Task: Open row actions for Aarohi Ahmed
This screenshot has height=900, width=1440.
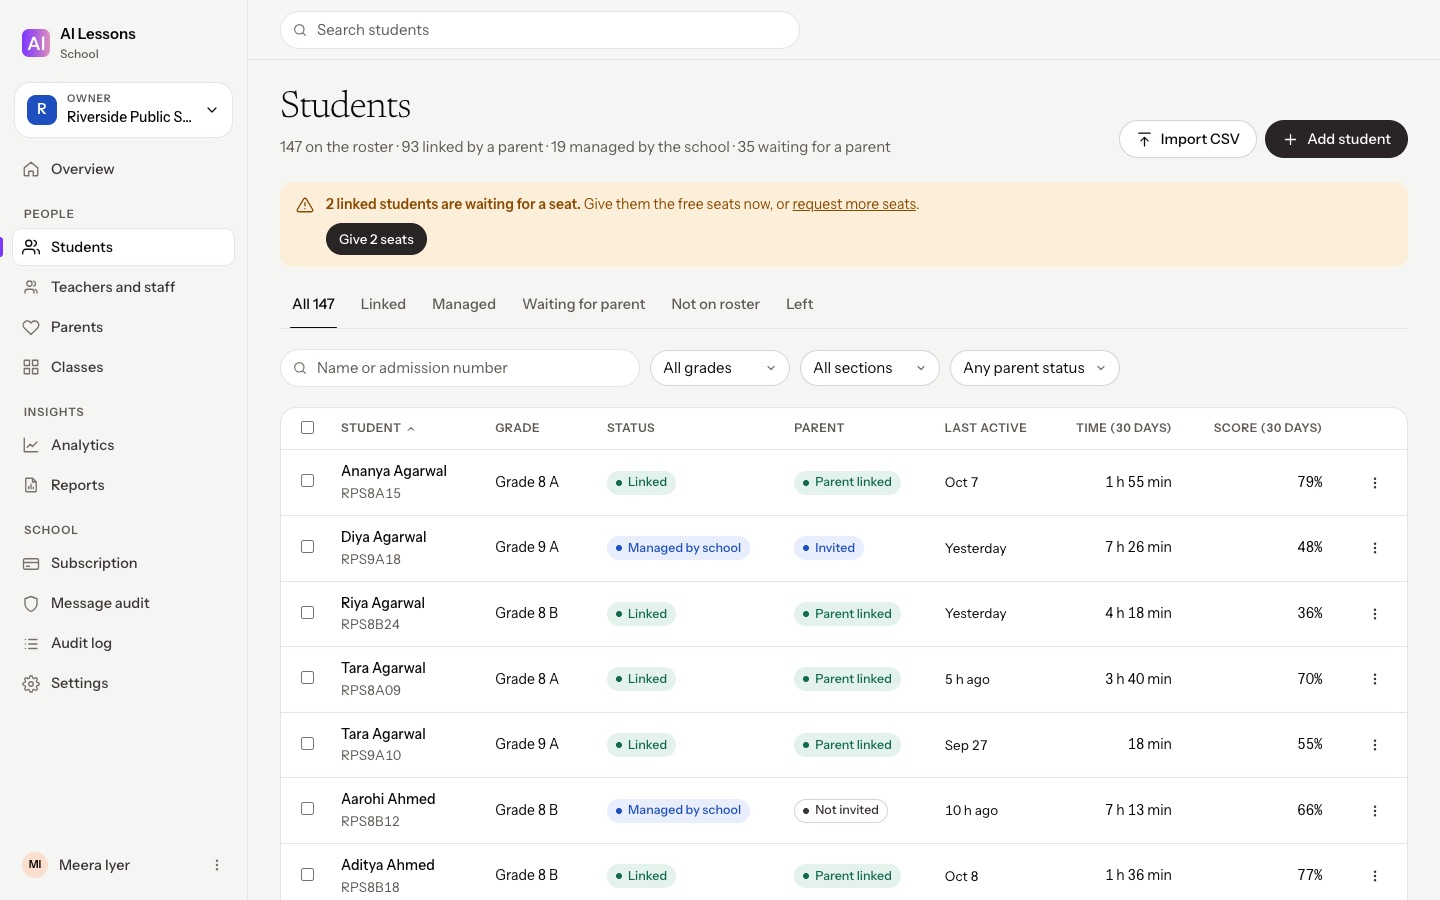Action: click(x=1375, y=811)
